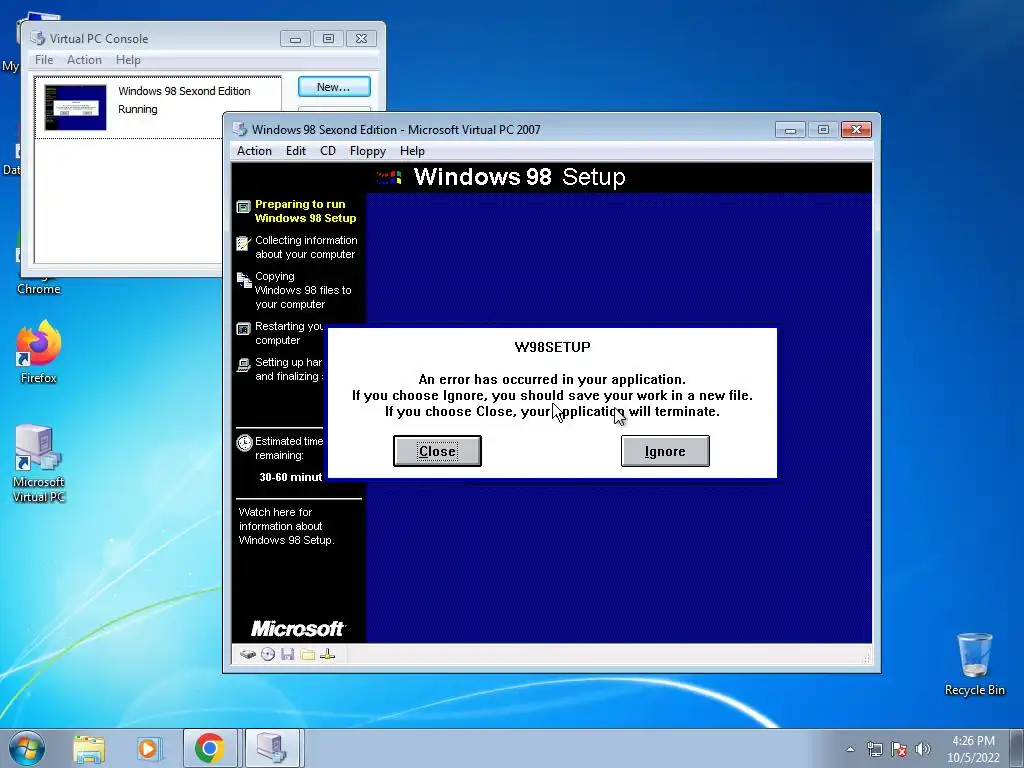This screenshot has width=1024, height=768.
Task: Open Action Center flag icon
Action: click(899, 749)
